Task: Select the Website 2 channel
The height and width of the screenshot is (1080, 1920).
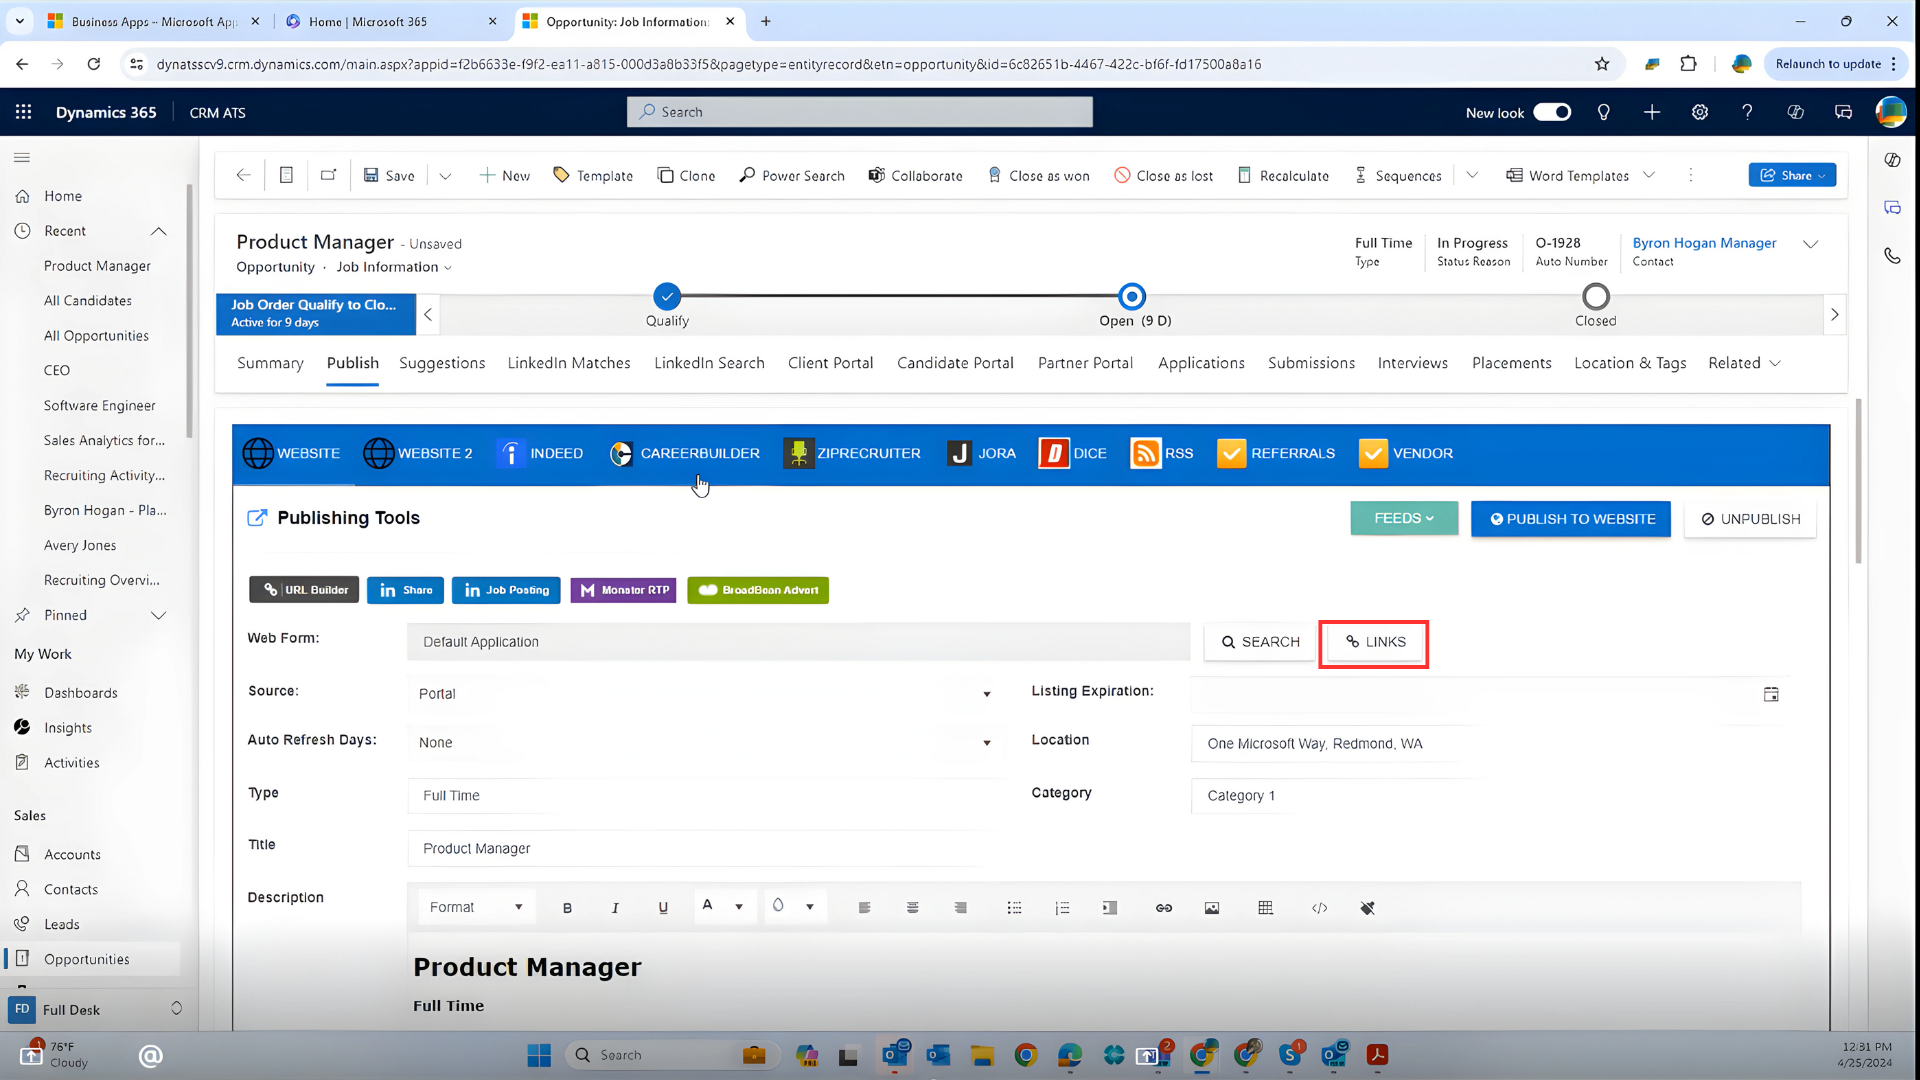Action: [x=417, y=453]
